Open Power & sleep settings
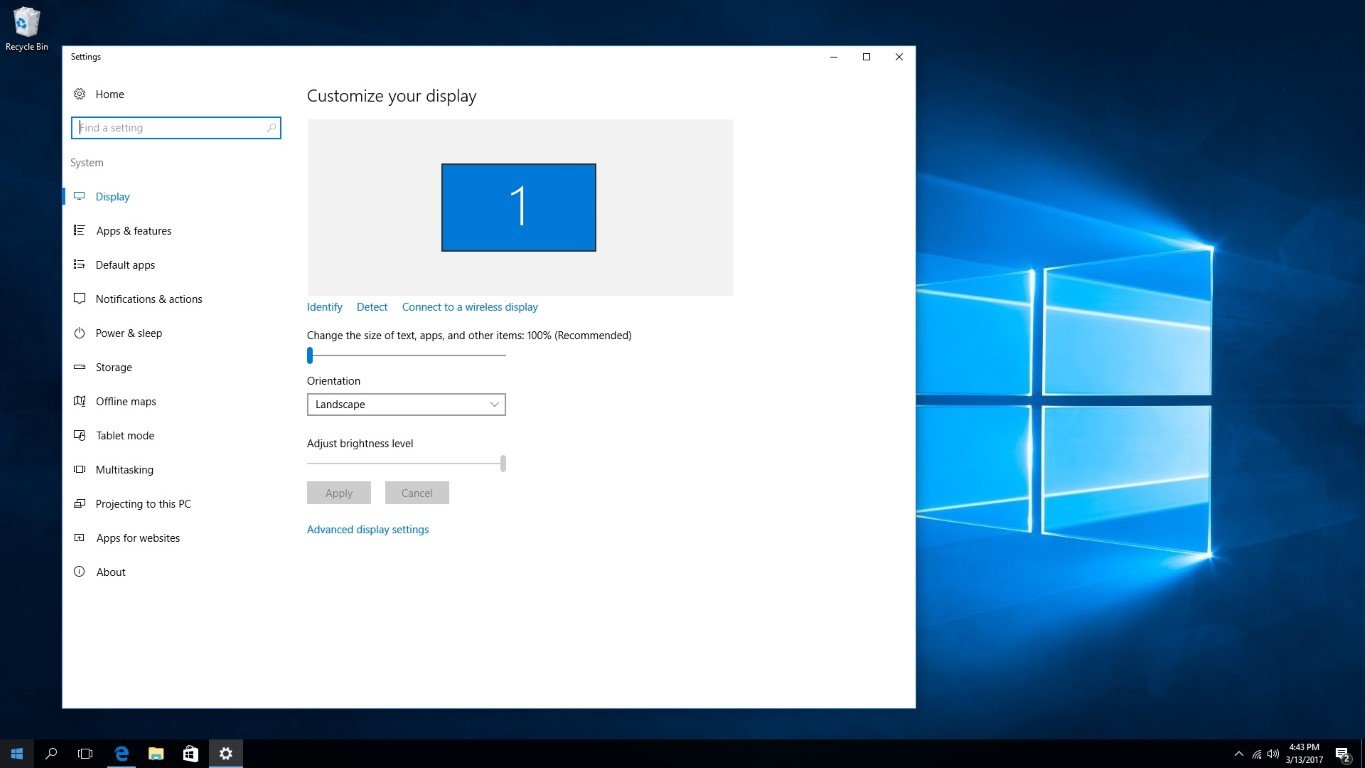Viewport: 1365px width, 768px height. pos(128,333)
